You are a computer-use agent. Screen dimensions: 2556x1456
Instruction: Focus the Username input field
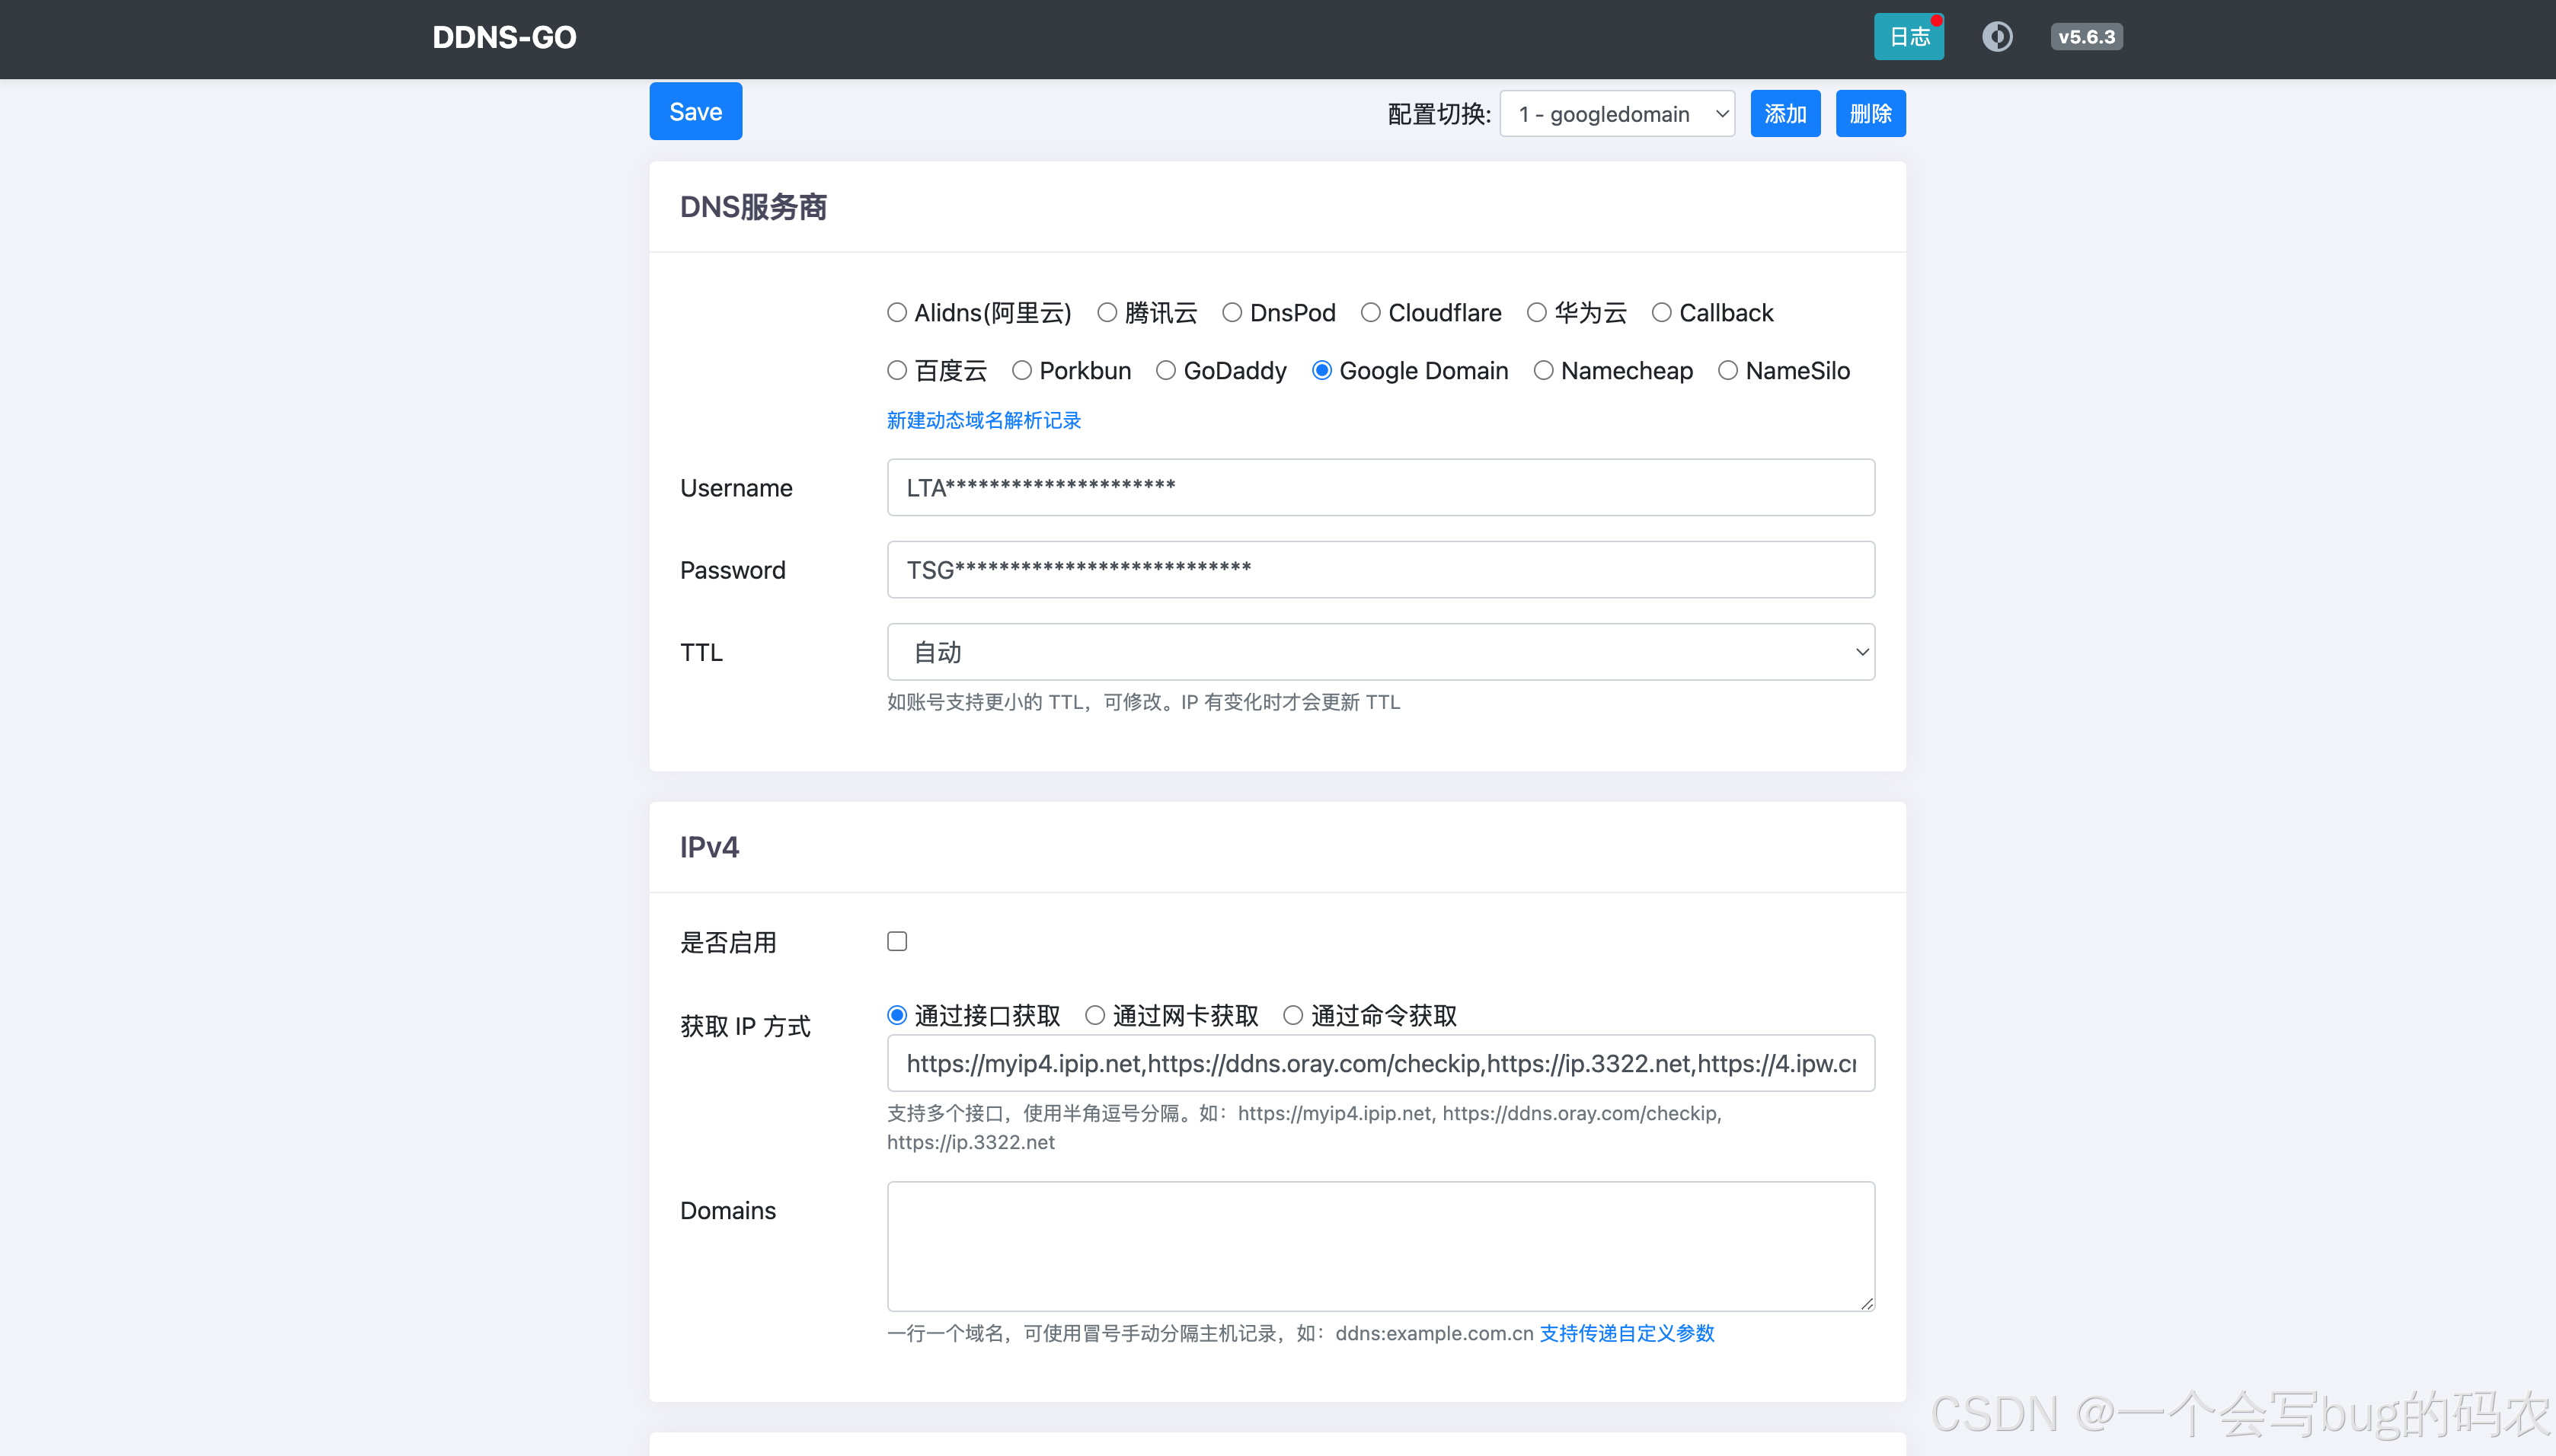1380,488
